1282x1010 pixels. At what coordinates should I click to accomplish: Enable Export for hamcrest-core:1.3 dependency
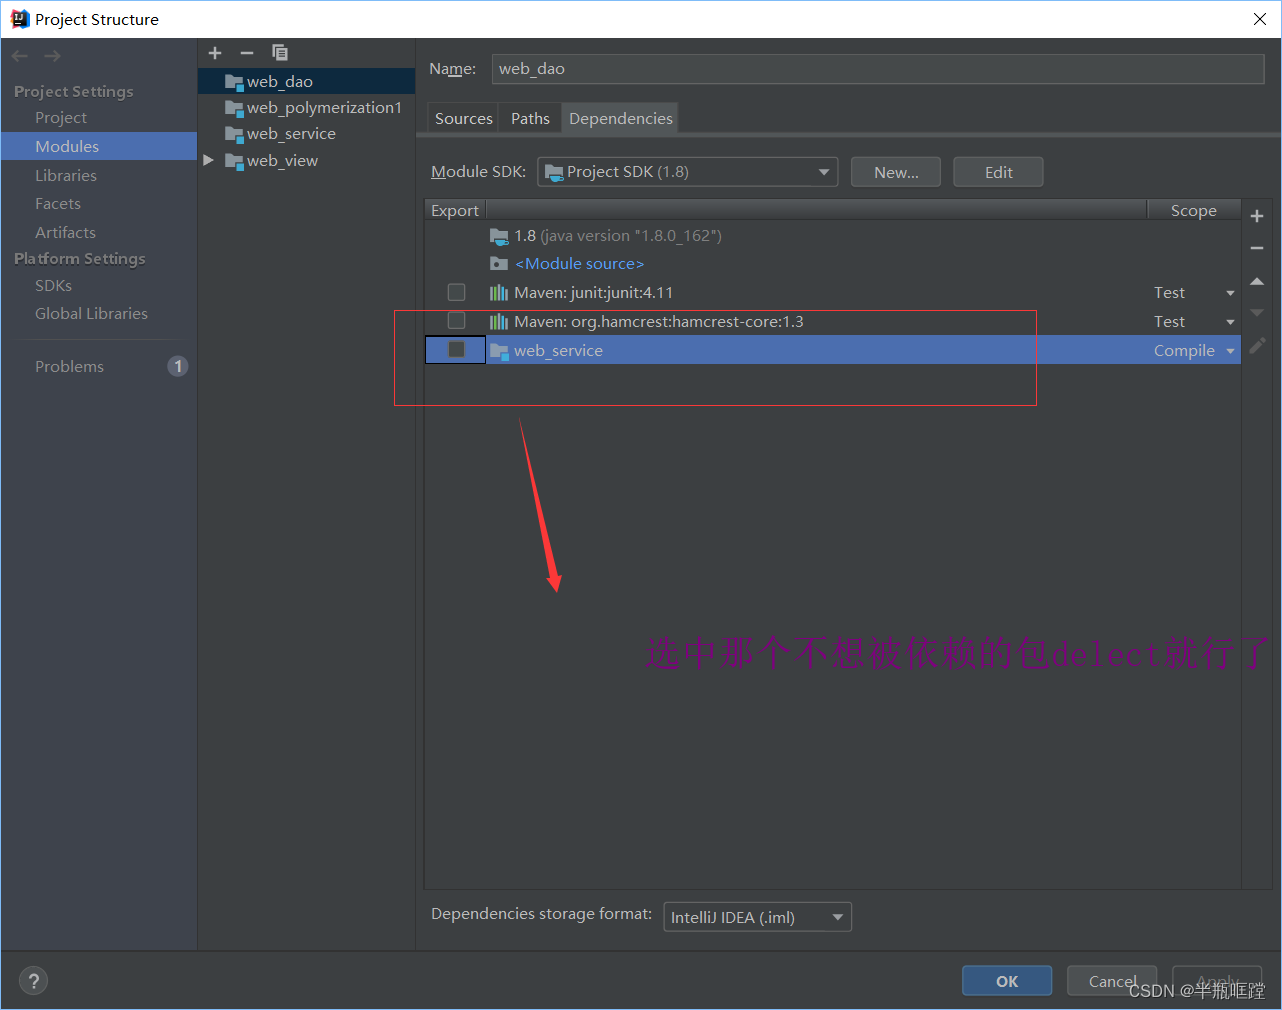pyautogui.click(x=456, y=320)
